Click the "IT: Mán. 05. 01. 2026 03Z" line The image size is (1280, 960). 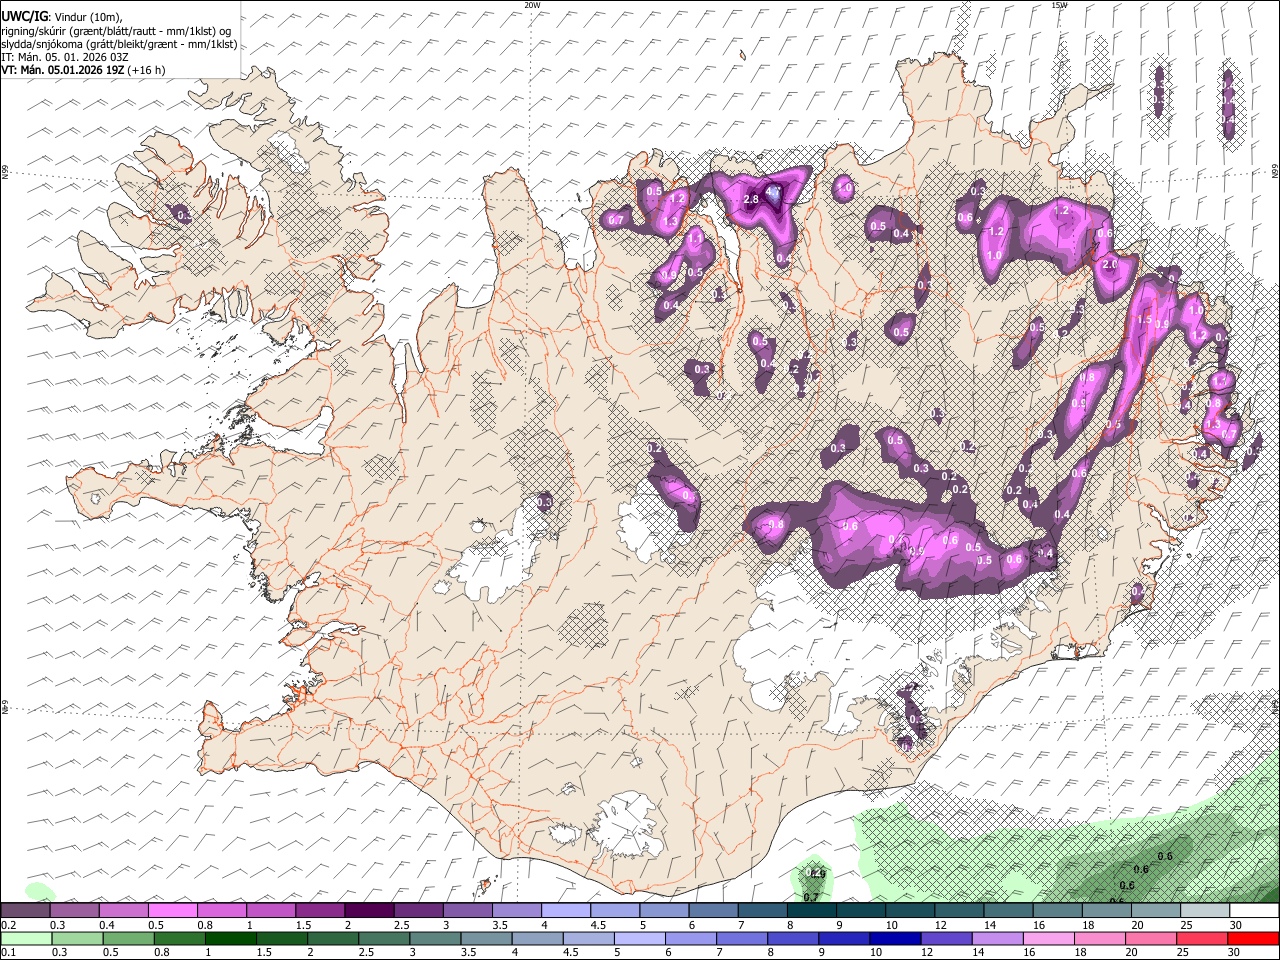pos(64,57)
